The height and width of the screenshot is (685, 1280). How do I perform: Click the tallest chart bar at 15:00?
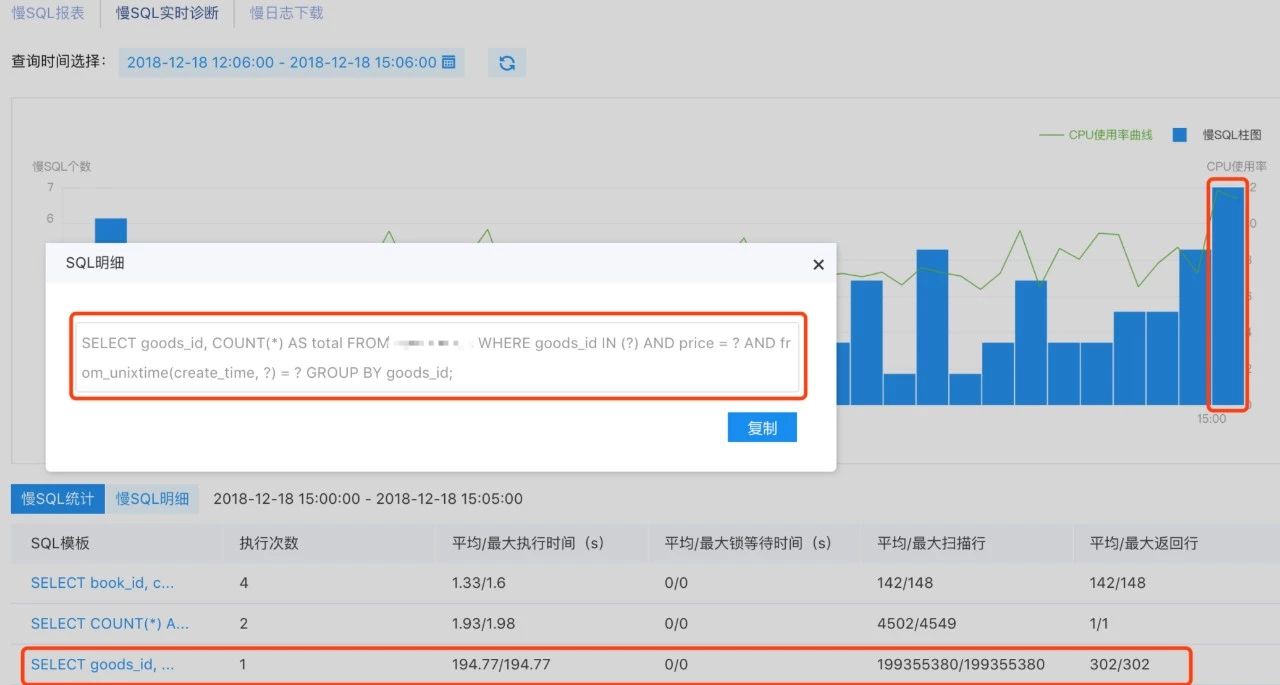pos(1227,296)
